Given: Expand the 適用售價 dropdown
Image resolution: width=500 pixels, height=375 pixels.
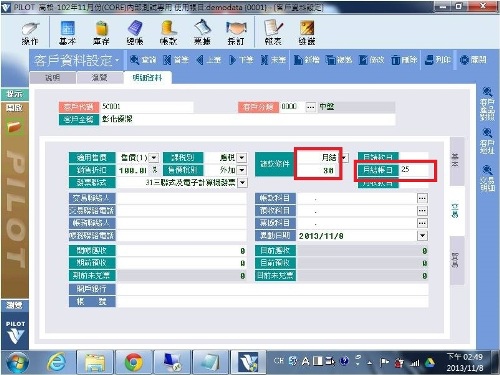Looking at the screenshot, I should pos(154,157).
